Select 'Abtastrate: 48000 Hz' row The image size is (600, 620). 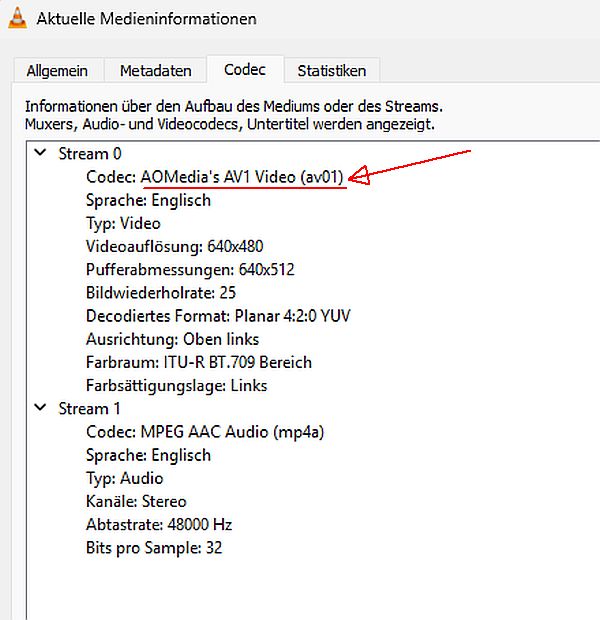tap(159, 525)
